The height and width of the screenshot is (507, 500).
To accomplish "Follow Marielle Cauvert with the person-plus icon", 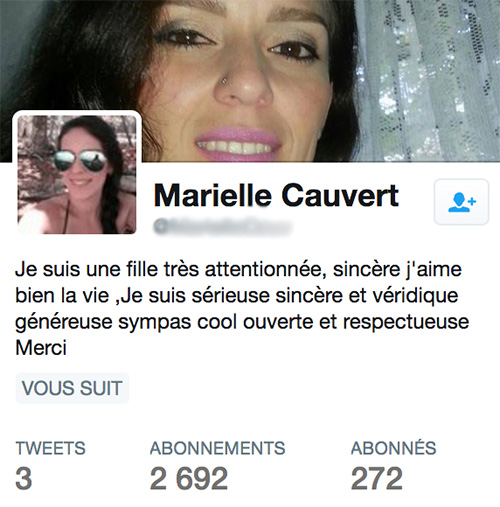I will pos(461,202).
